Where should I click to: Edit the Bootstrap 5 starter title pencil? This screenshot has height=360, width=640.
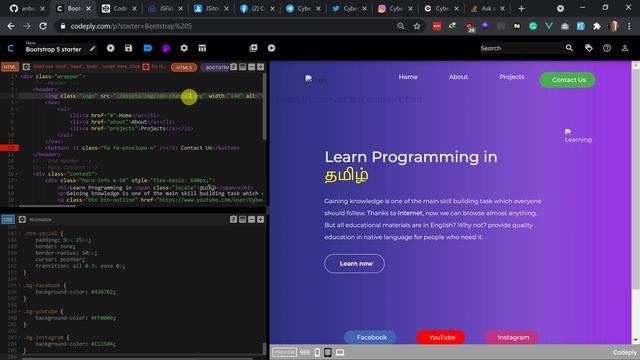(93, 49)
